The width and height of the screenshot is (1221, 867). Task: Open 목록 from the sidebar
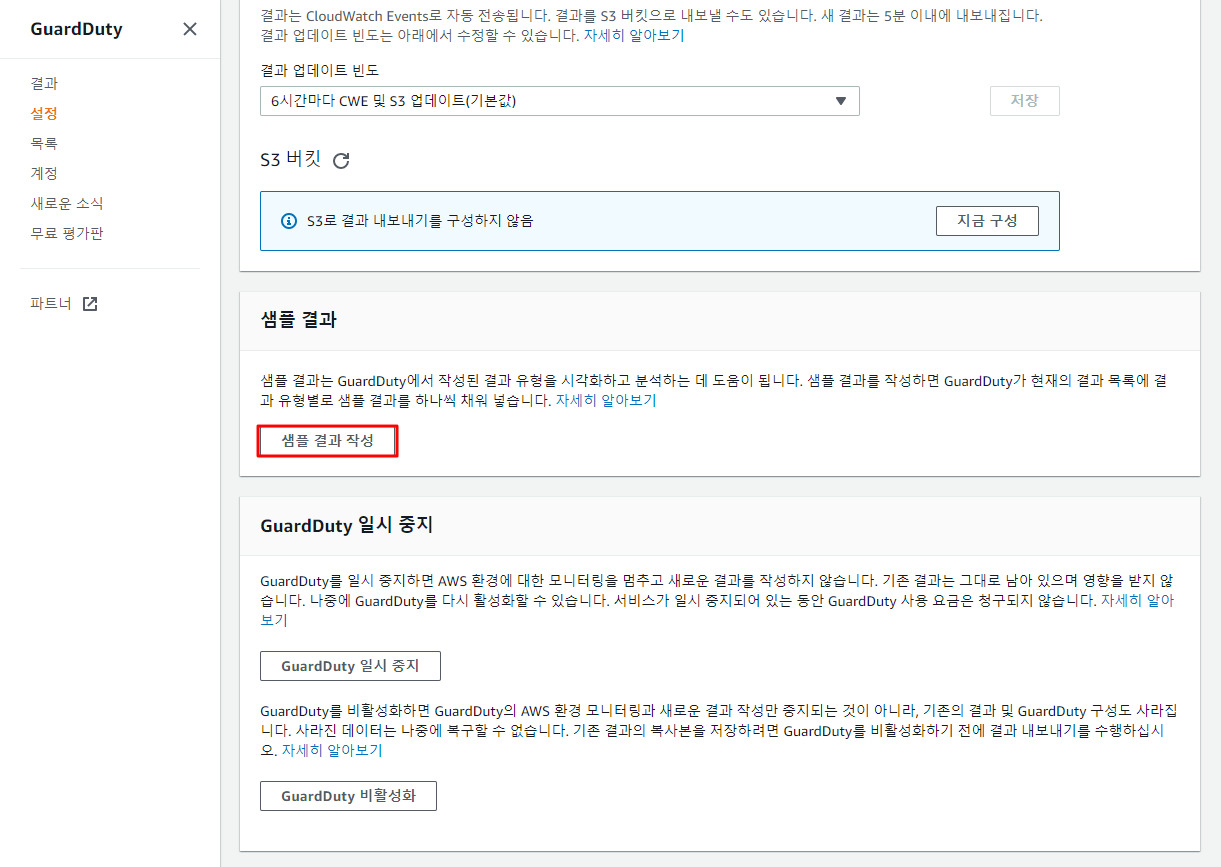tap(44, 144)
